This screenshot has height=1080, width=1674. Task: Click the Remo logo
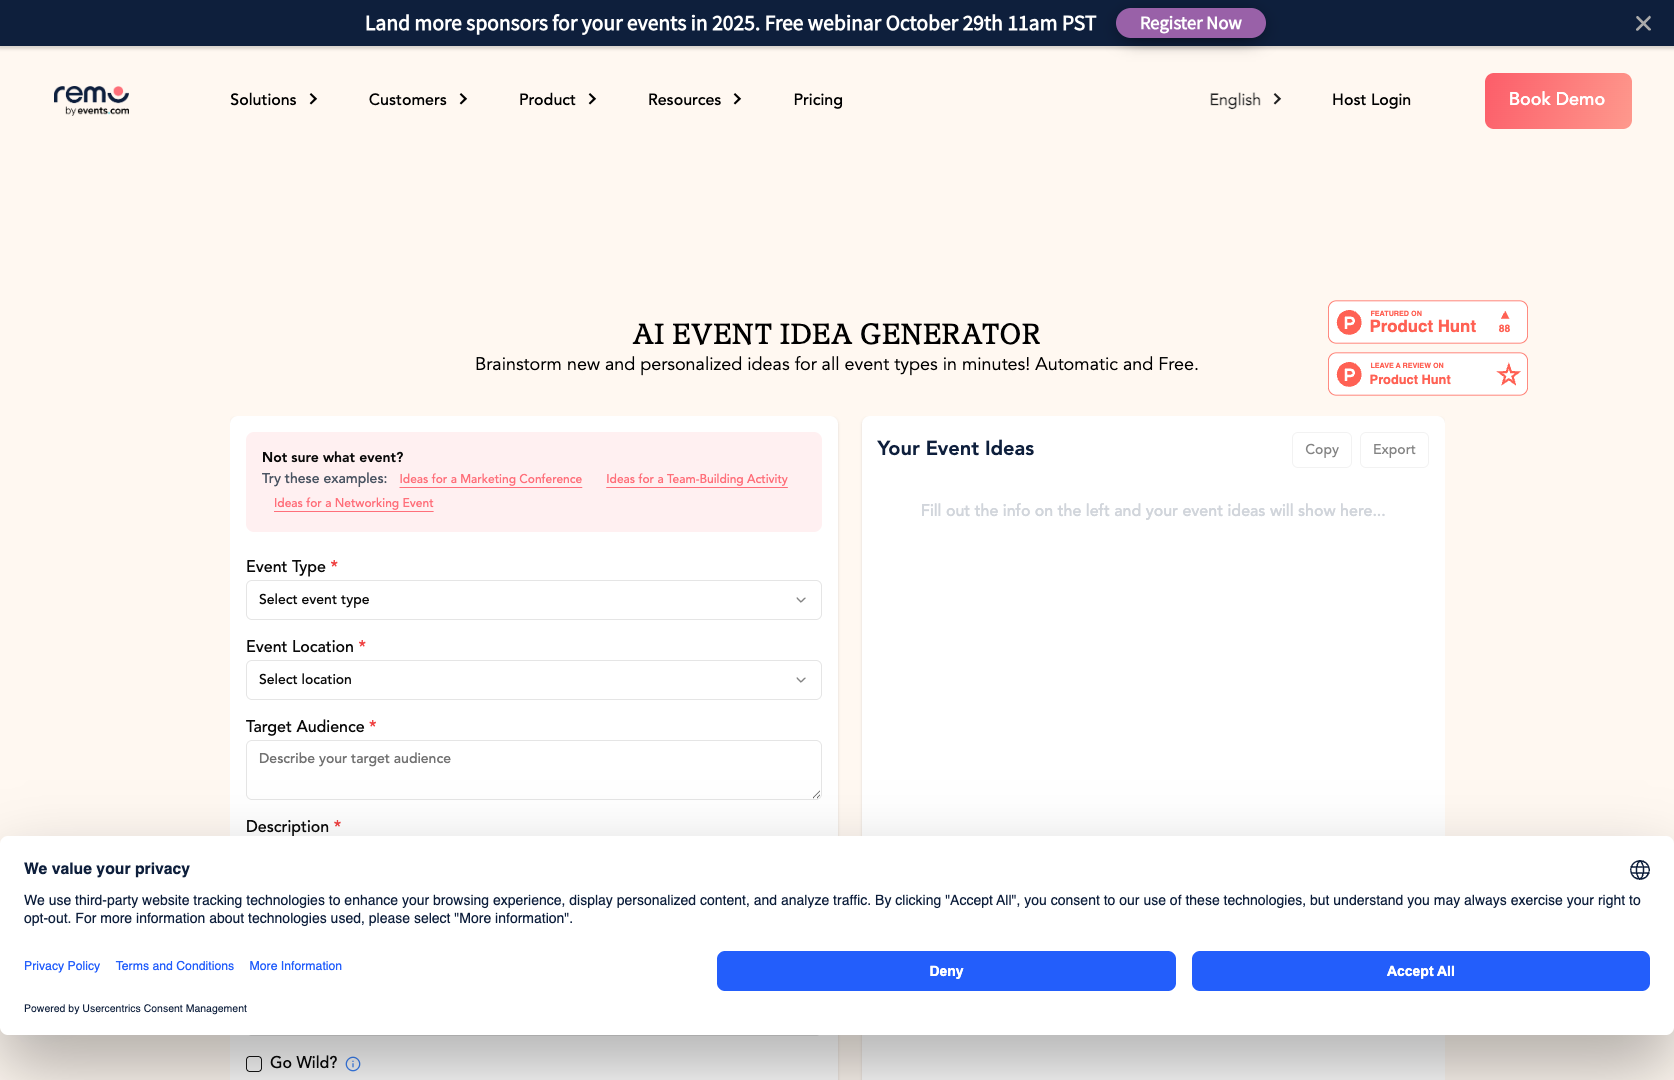91,100
